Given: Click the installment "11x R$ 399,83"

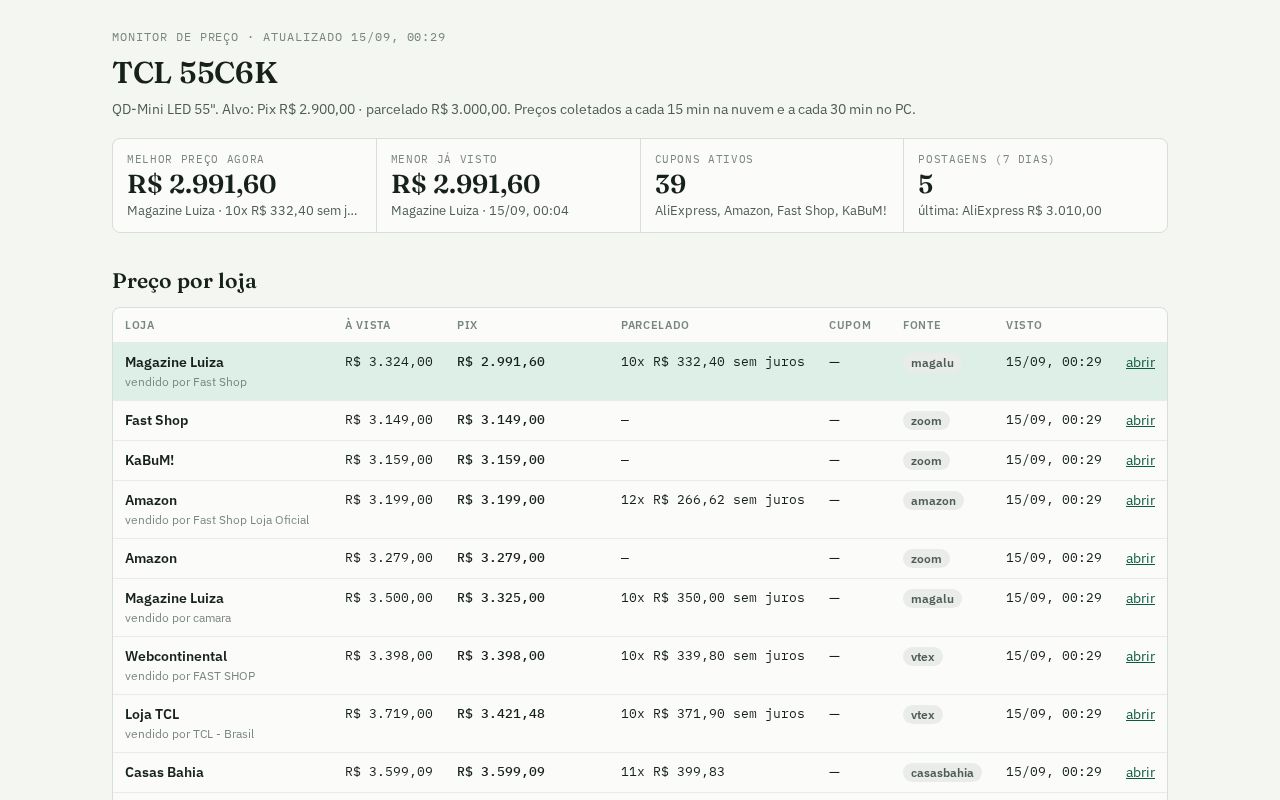Looking at the screenshot, I should (x=673, y=772).
